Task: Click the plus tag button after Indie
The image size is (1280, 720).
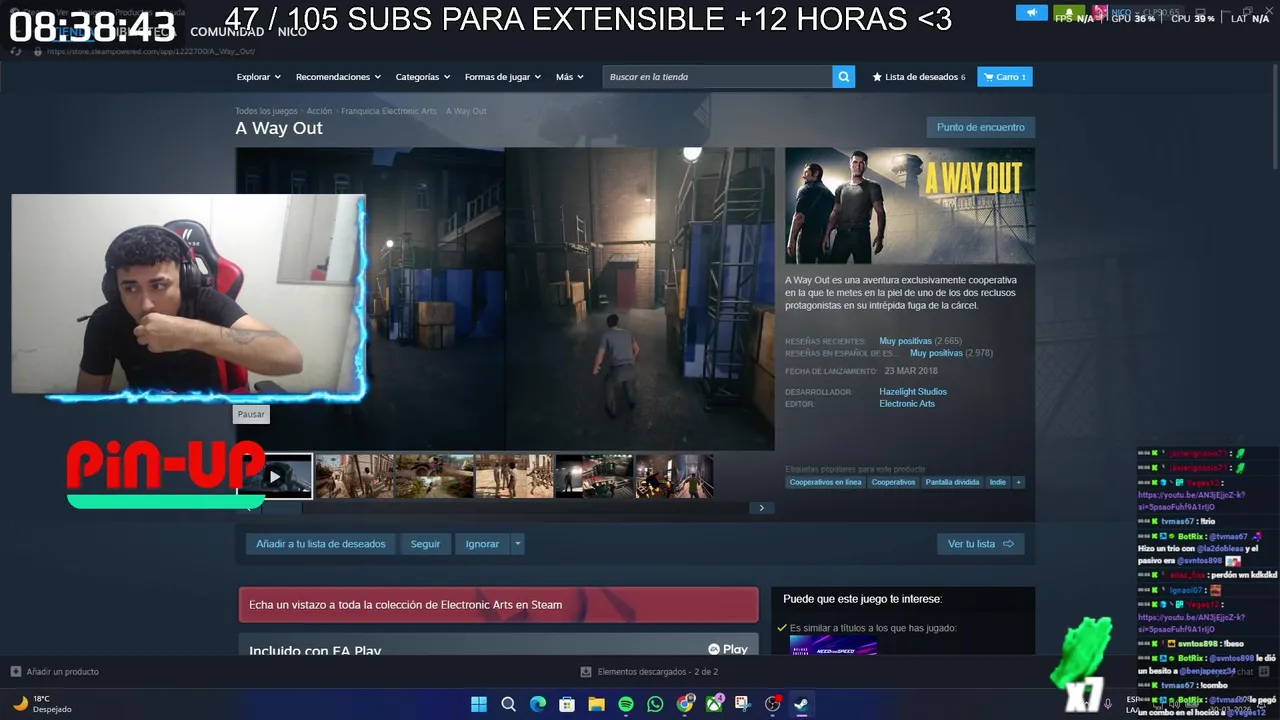Action: tap(1019, 482)
